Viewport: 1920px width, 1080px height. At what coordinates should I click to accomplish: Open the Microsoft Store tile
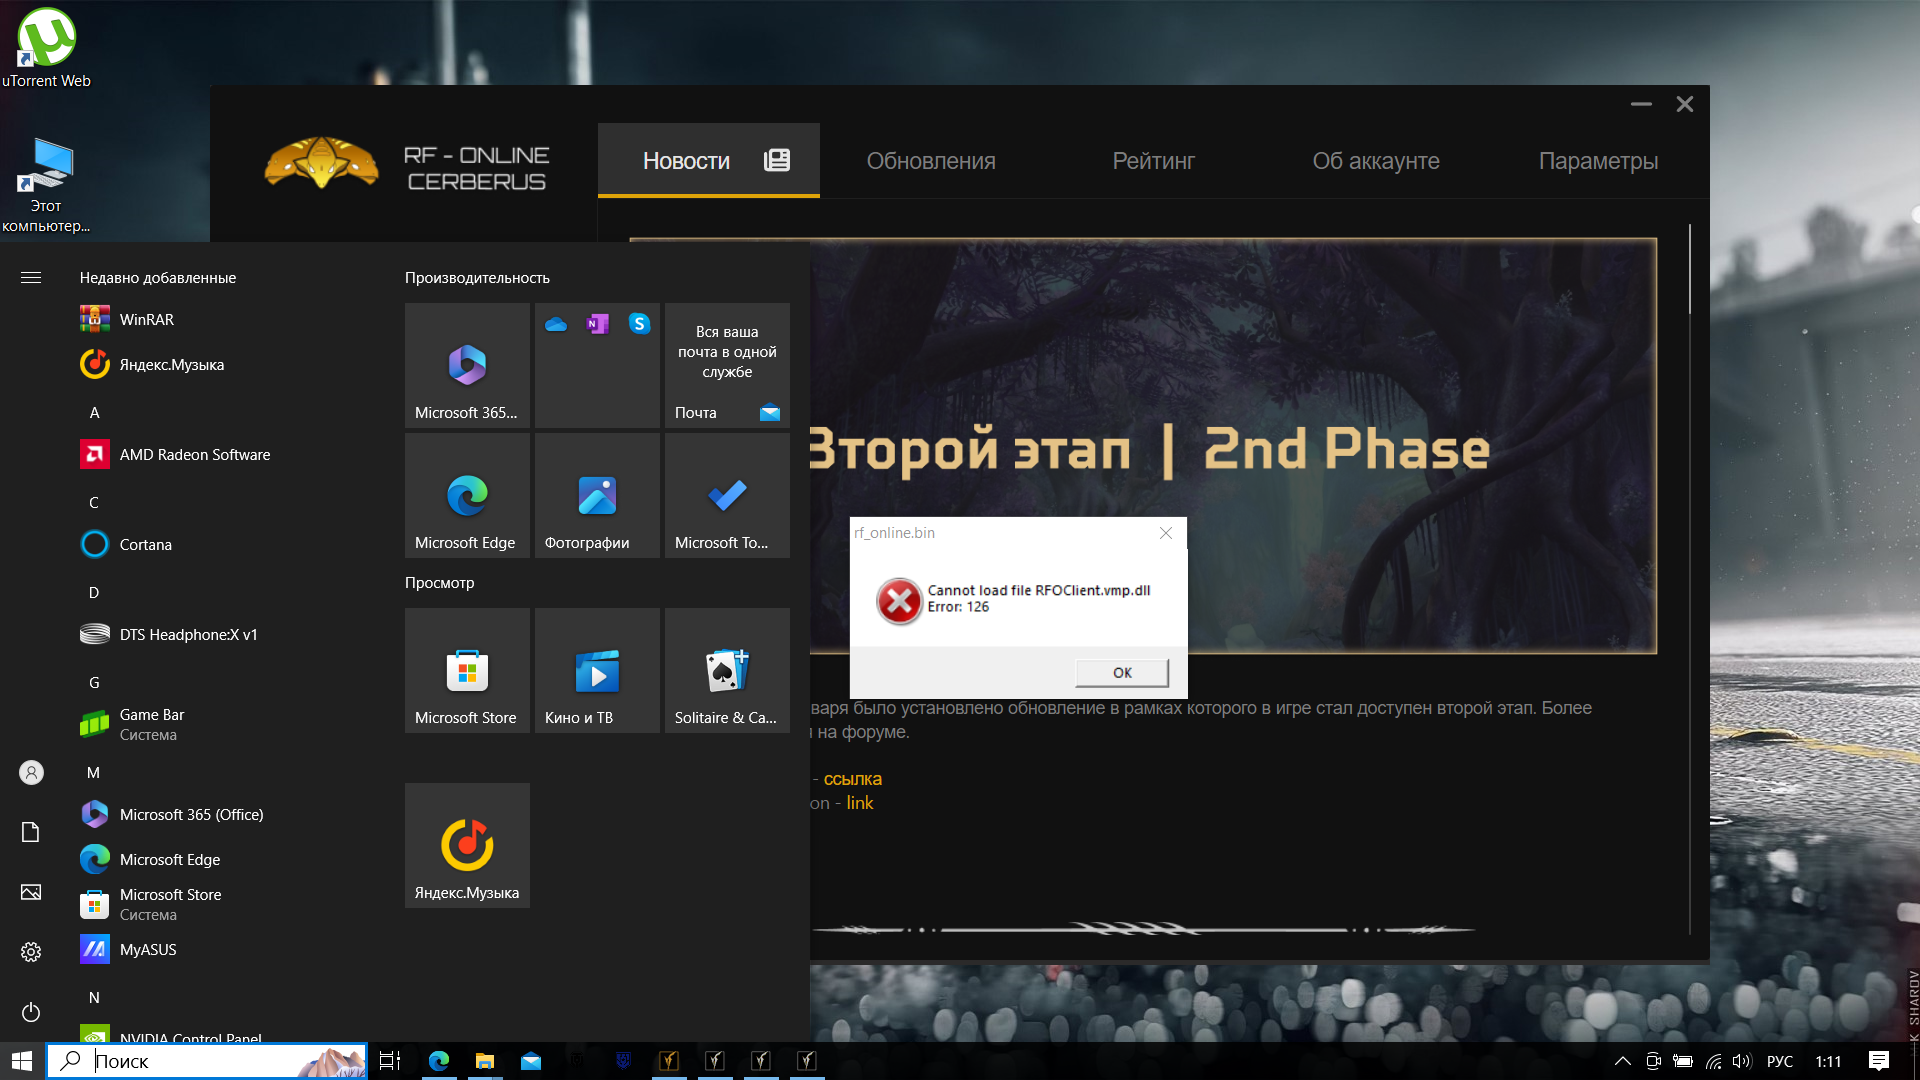467,670
